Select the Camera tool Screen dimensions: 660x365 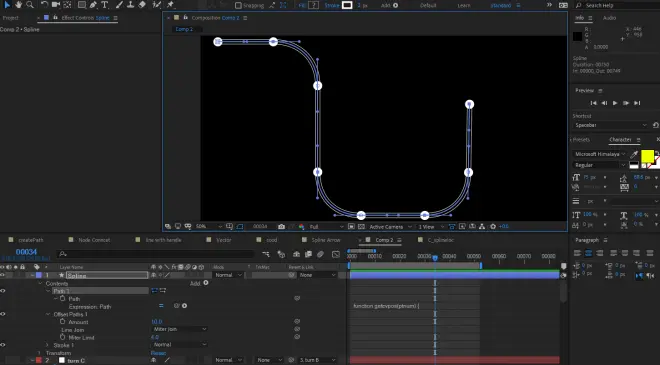pyautogui.click(x=56, y=5)
